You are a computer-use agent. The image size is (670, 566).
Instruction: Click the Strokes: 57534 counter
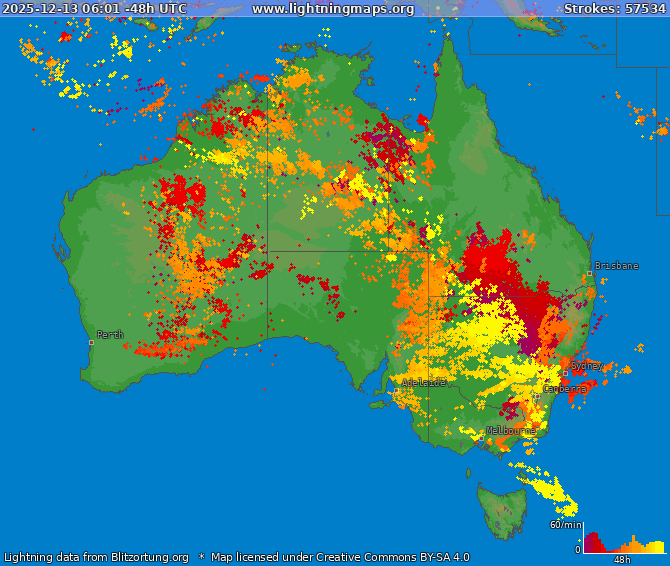614,8
